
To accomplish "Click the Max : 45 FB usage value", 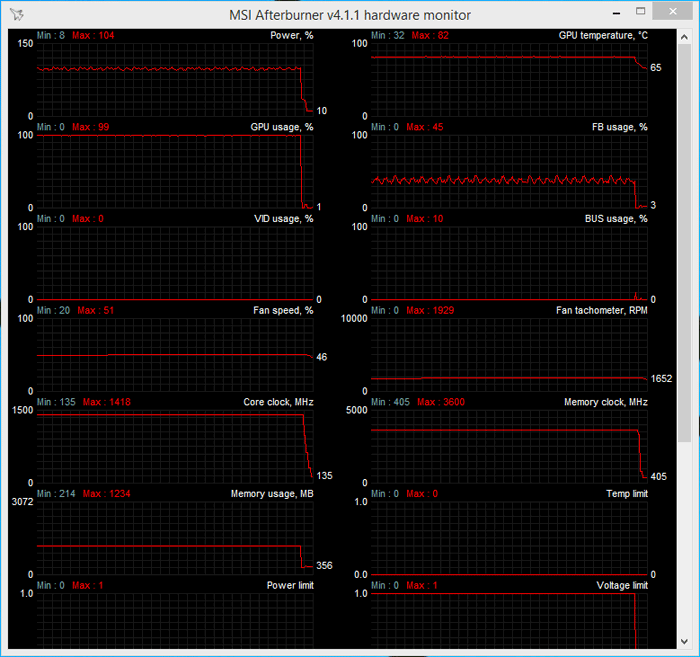I will point(425,127).
